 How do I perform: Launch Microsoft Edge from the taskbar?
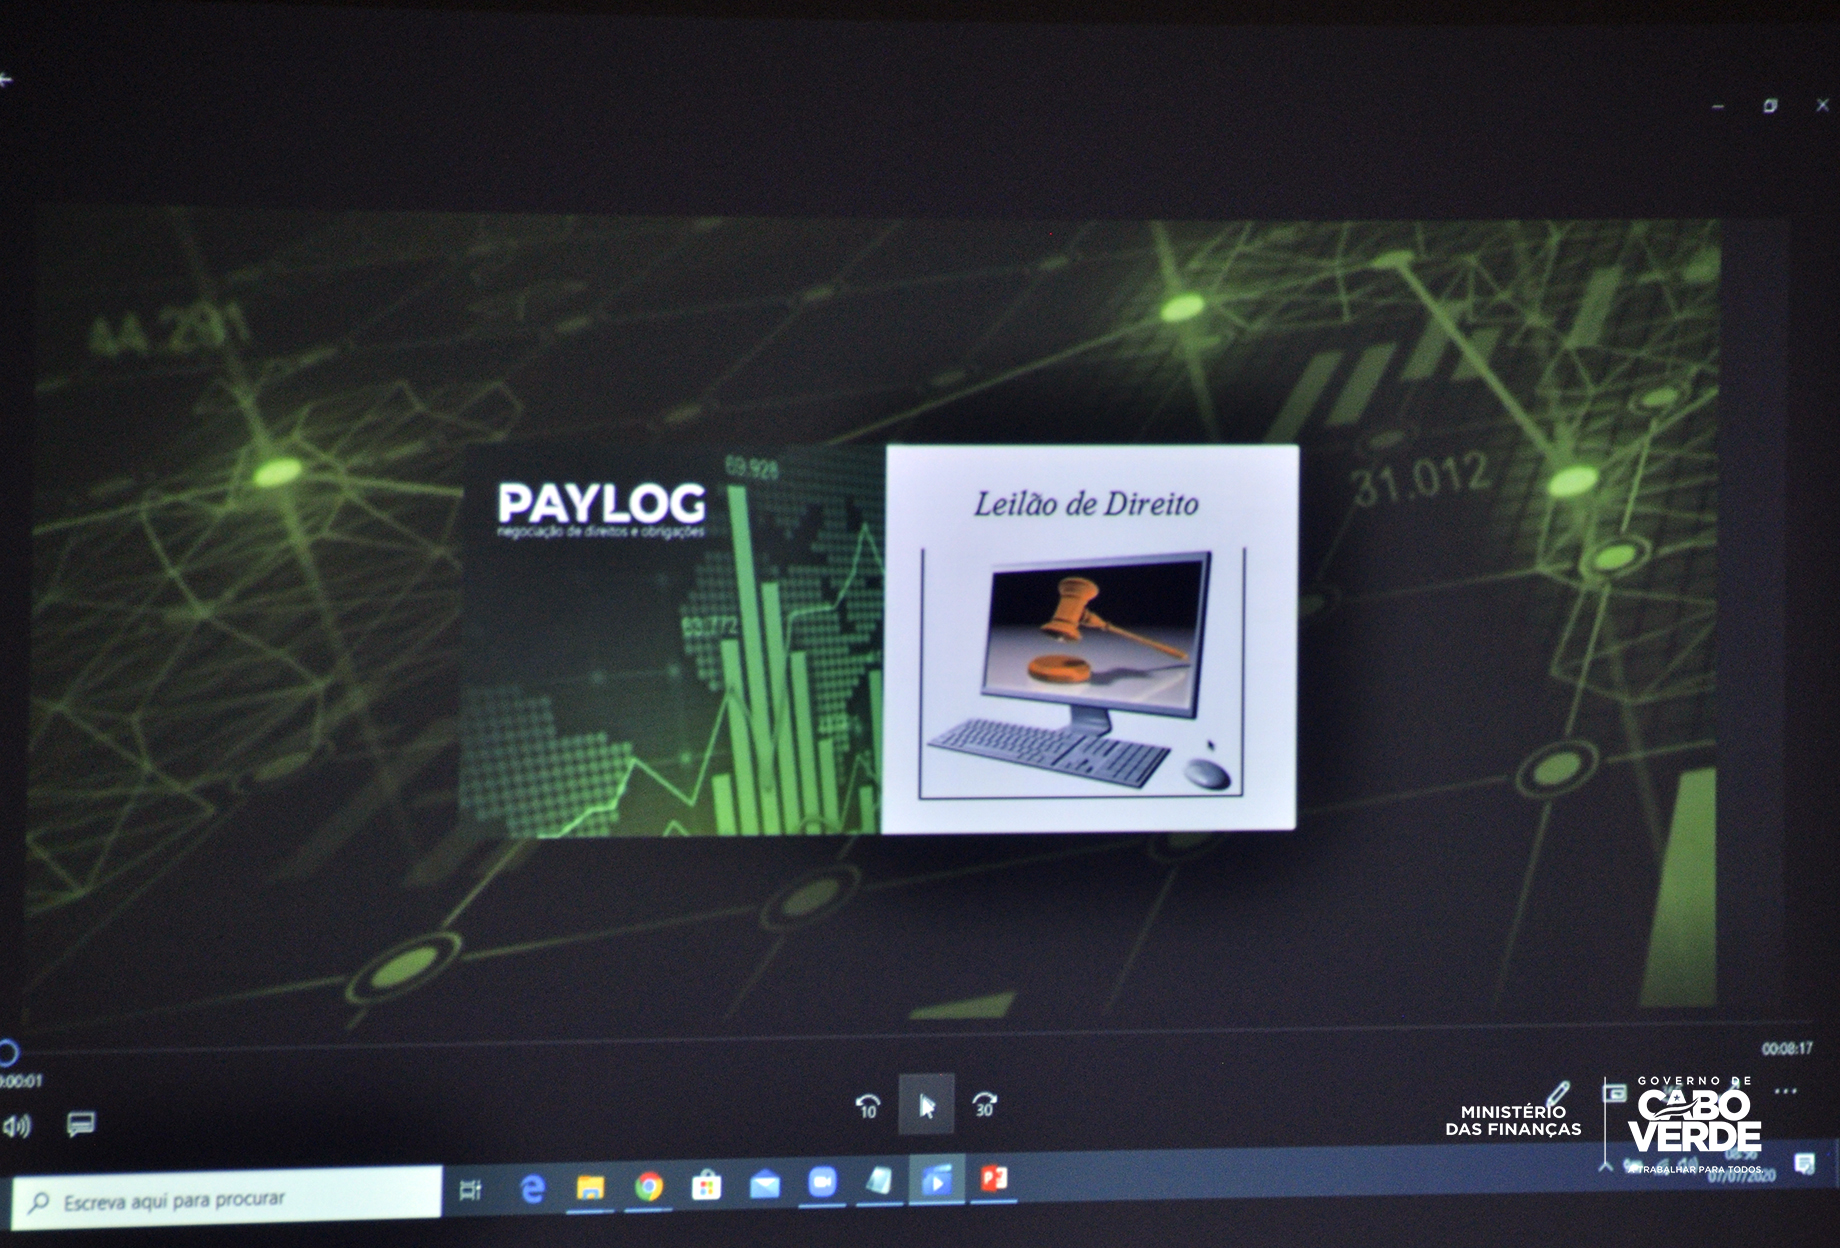tap(532, 1189)
